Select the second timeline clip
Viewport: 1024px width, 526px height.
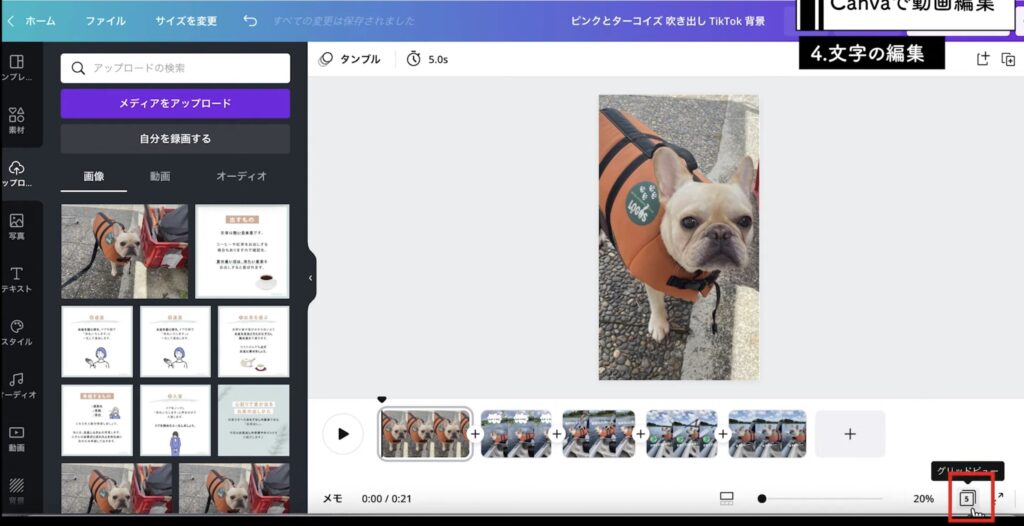pos(516,434)
